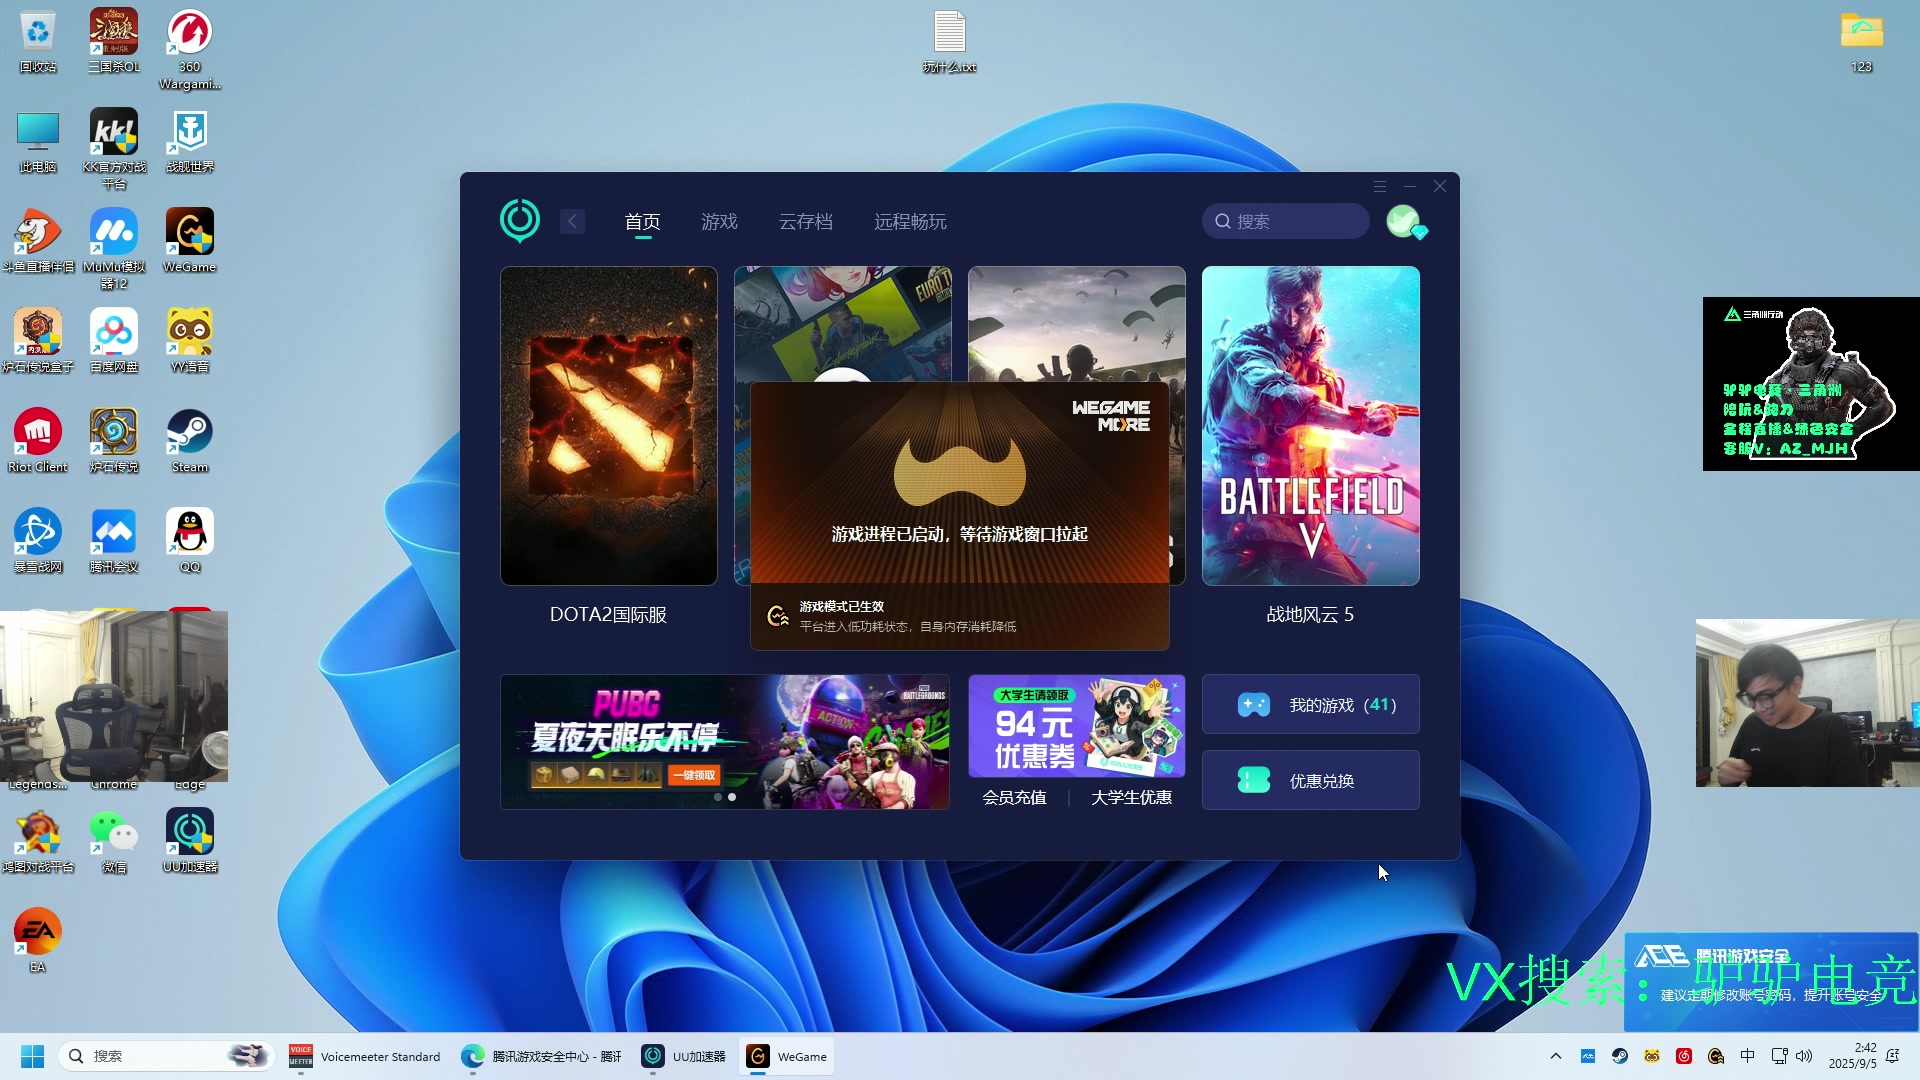This screenshot has height=1080, width=1920.
Task: Click the 腾讯游戏安全 ACE notification popup
Action: 1771,982
